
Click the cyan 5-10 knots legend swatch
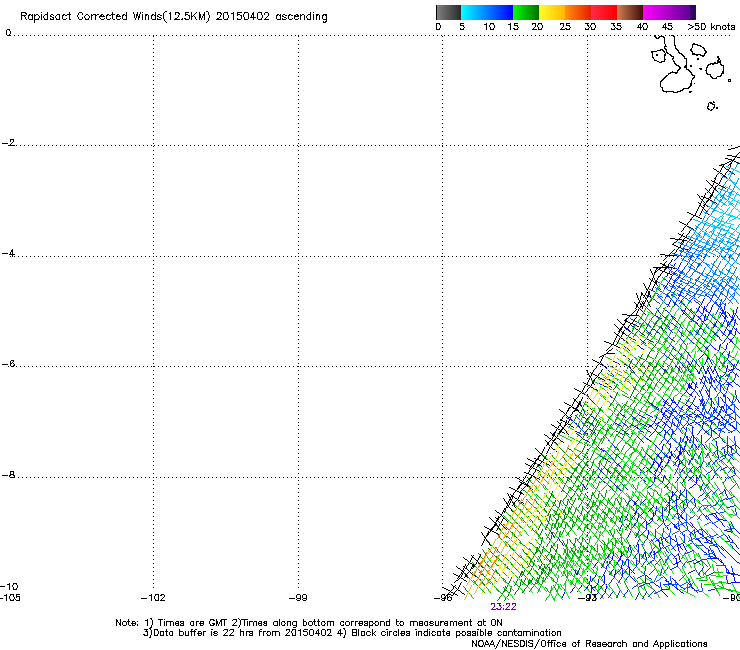pyautogui.click(x=474, y=12)
